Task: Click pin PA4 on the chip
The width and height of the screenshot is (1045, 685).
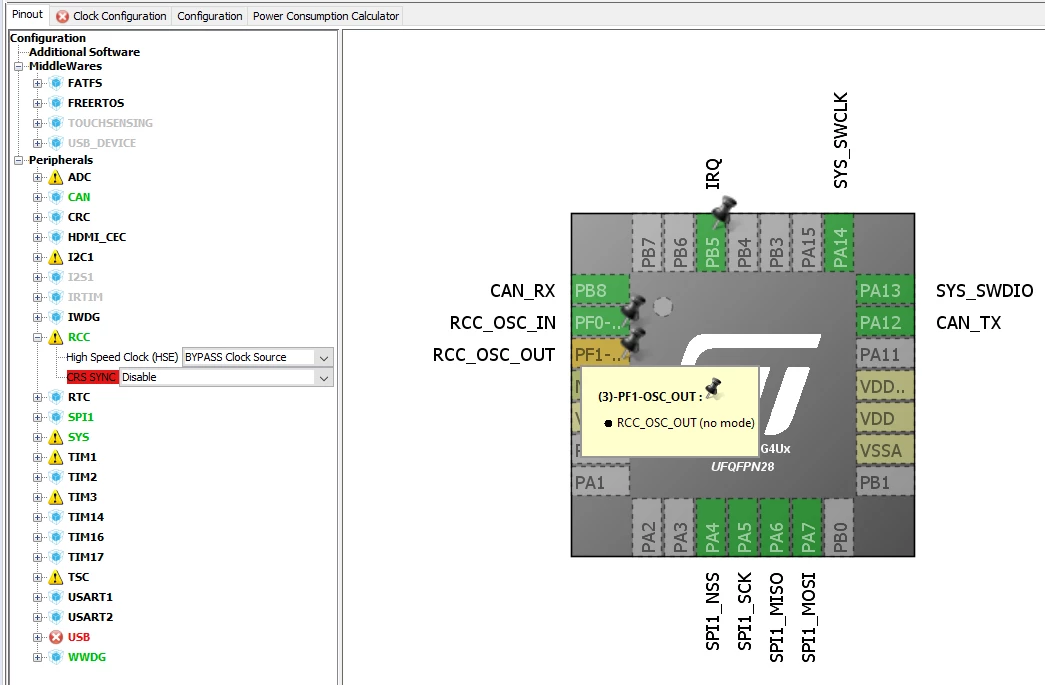Action: (x=711, y=527)
